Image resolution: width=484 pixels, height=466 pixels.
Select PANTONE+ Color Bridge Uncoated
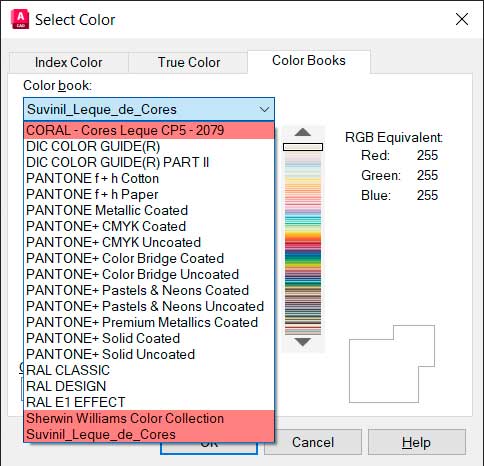point(149,274)
